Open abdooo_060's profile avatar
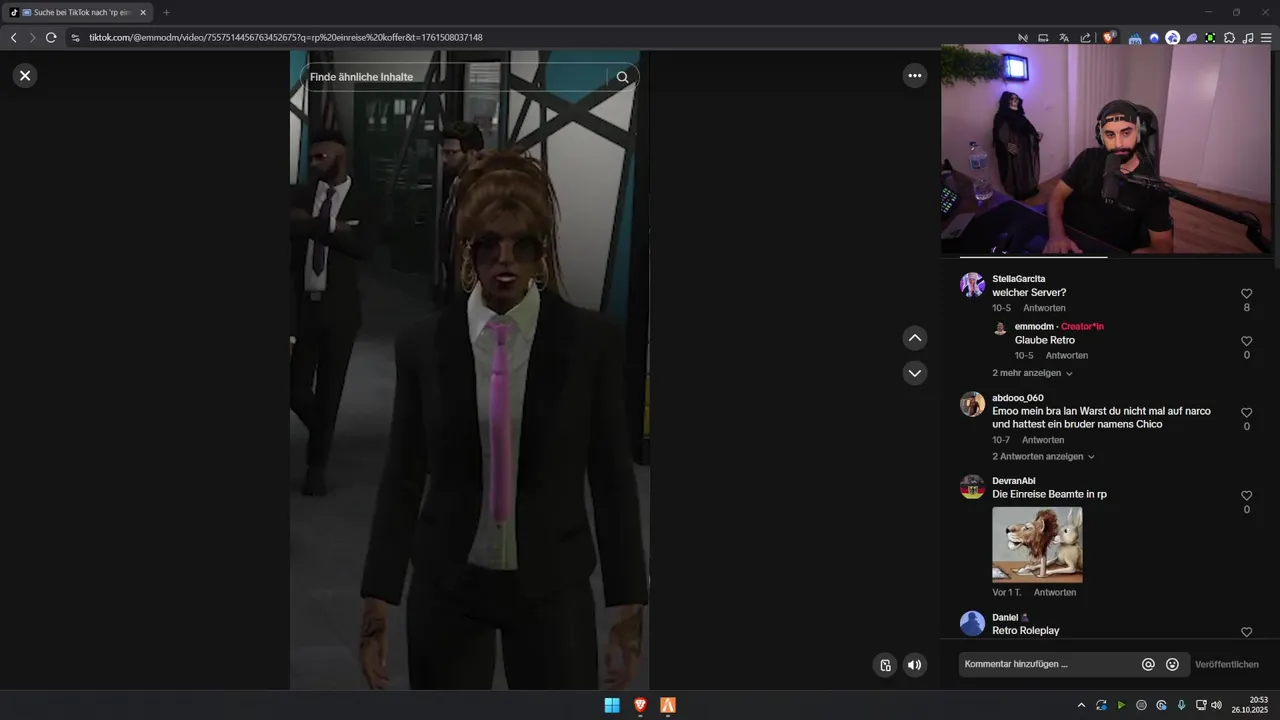 click(x=972, y=404)
